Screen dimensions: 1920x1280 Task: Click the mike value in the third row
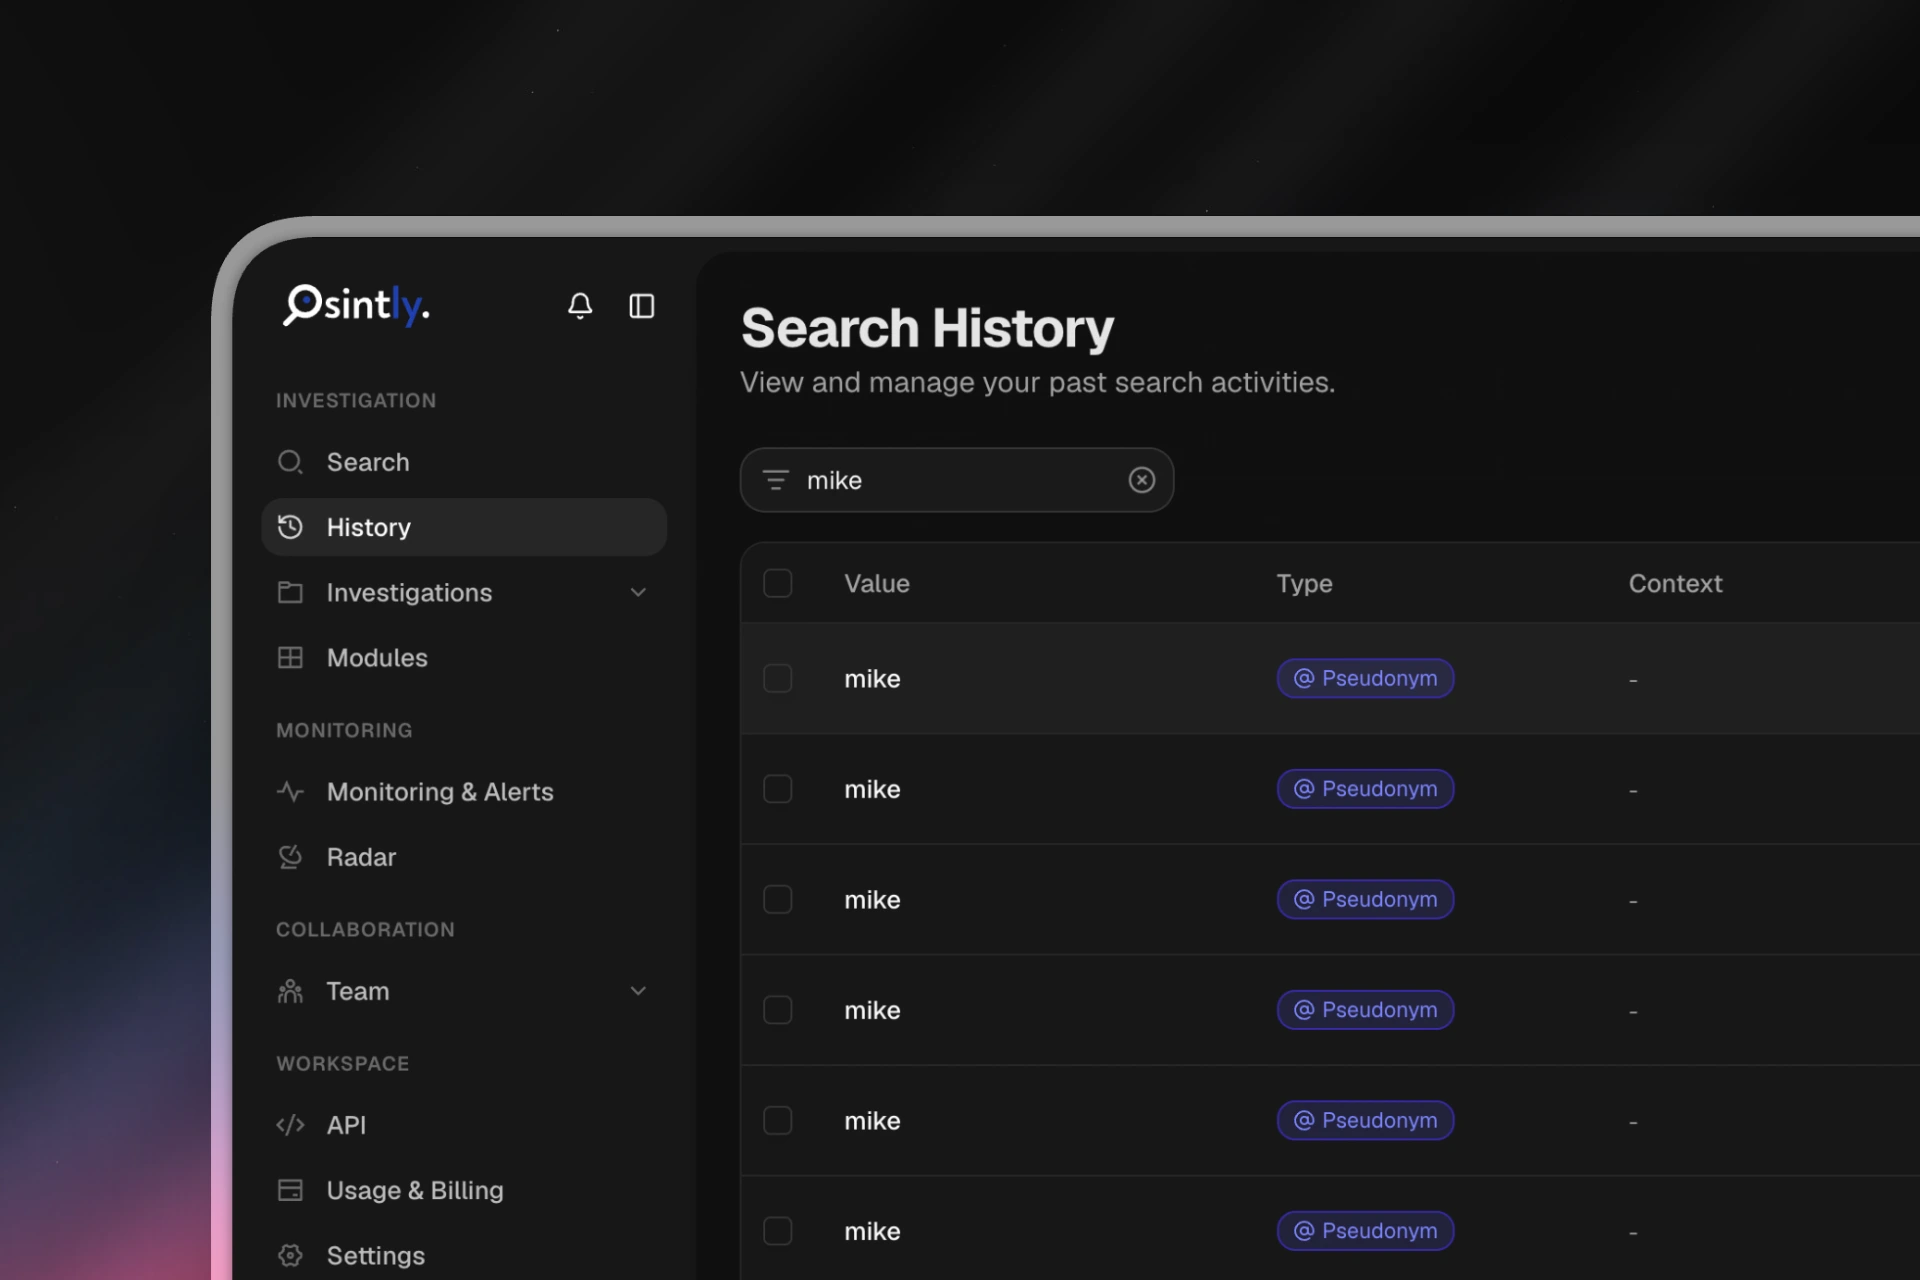pos(872,900)
